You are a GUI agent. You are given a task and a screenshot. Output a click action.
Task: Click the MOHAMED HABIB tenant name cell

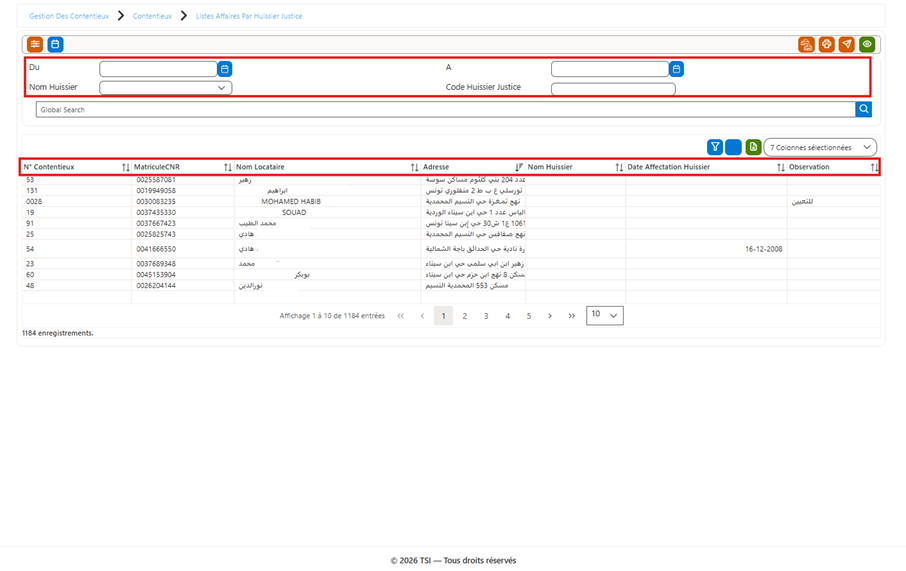pyautogui.click(x=328, y=202)
